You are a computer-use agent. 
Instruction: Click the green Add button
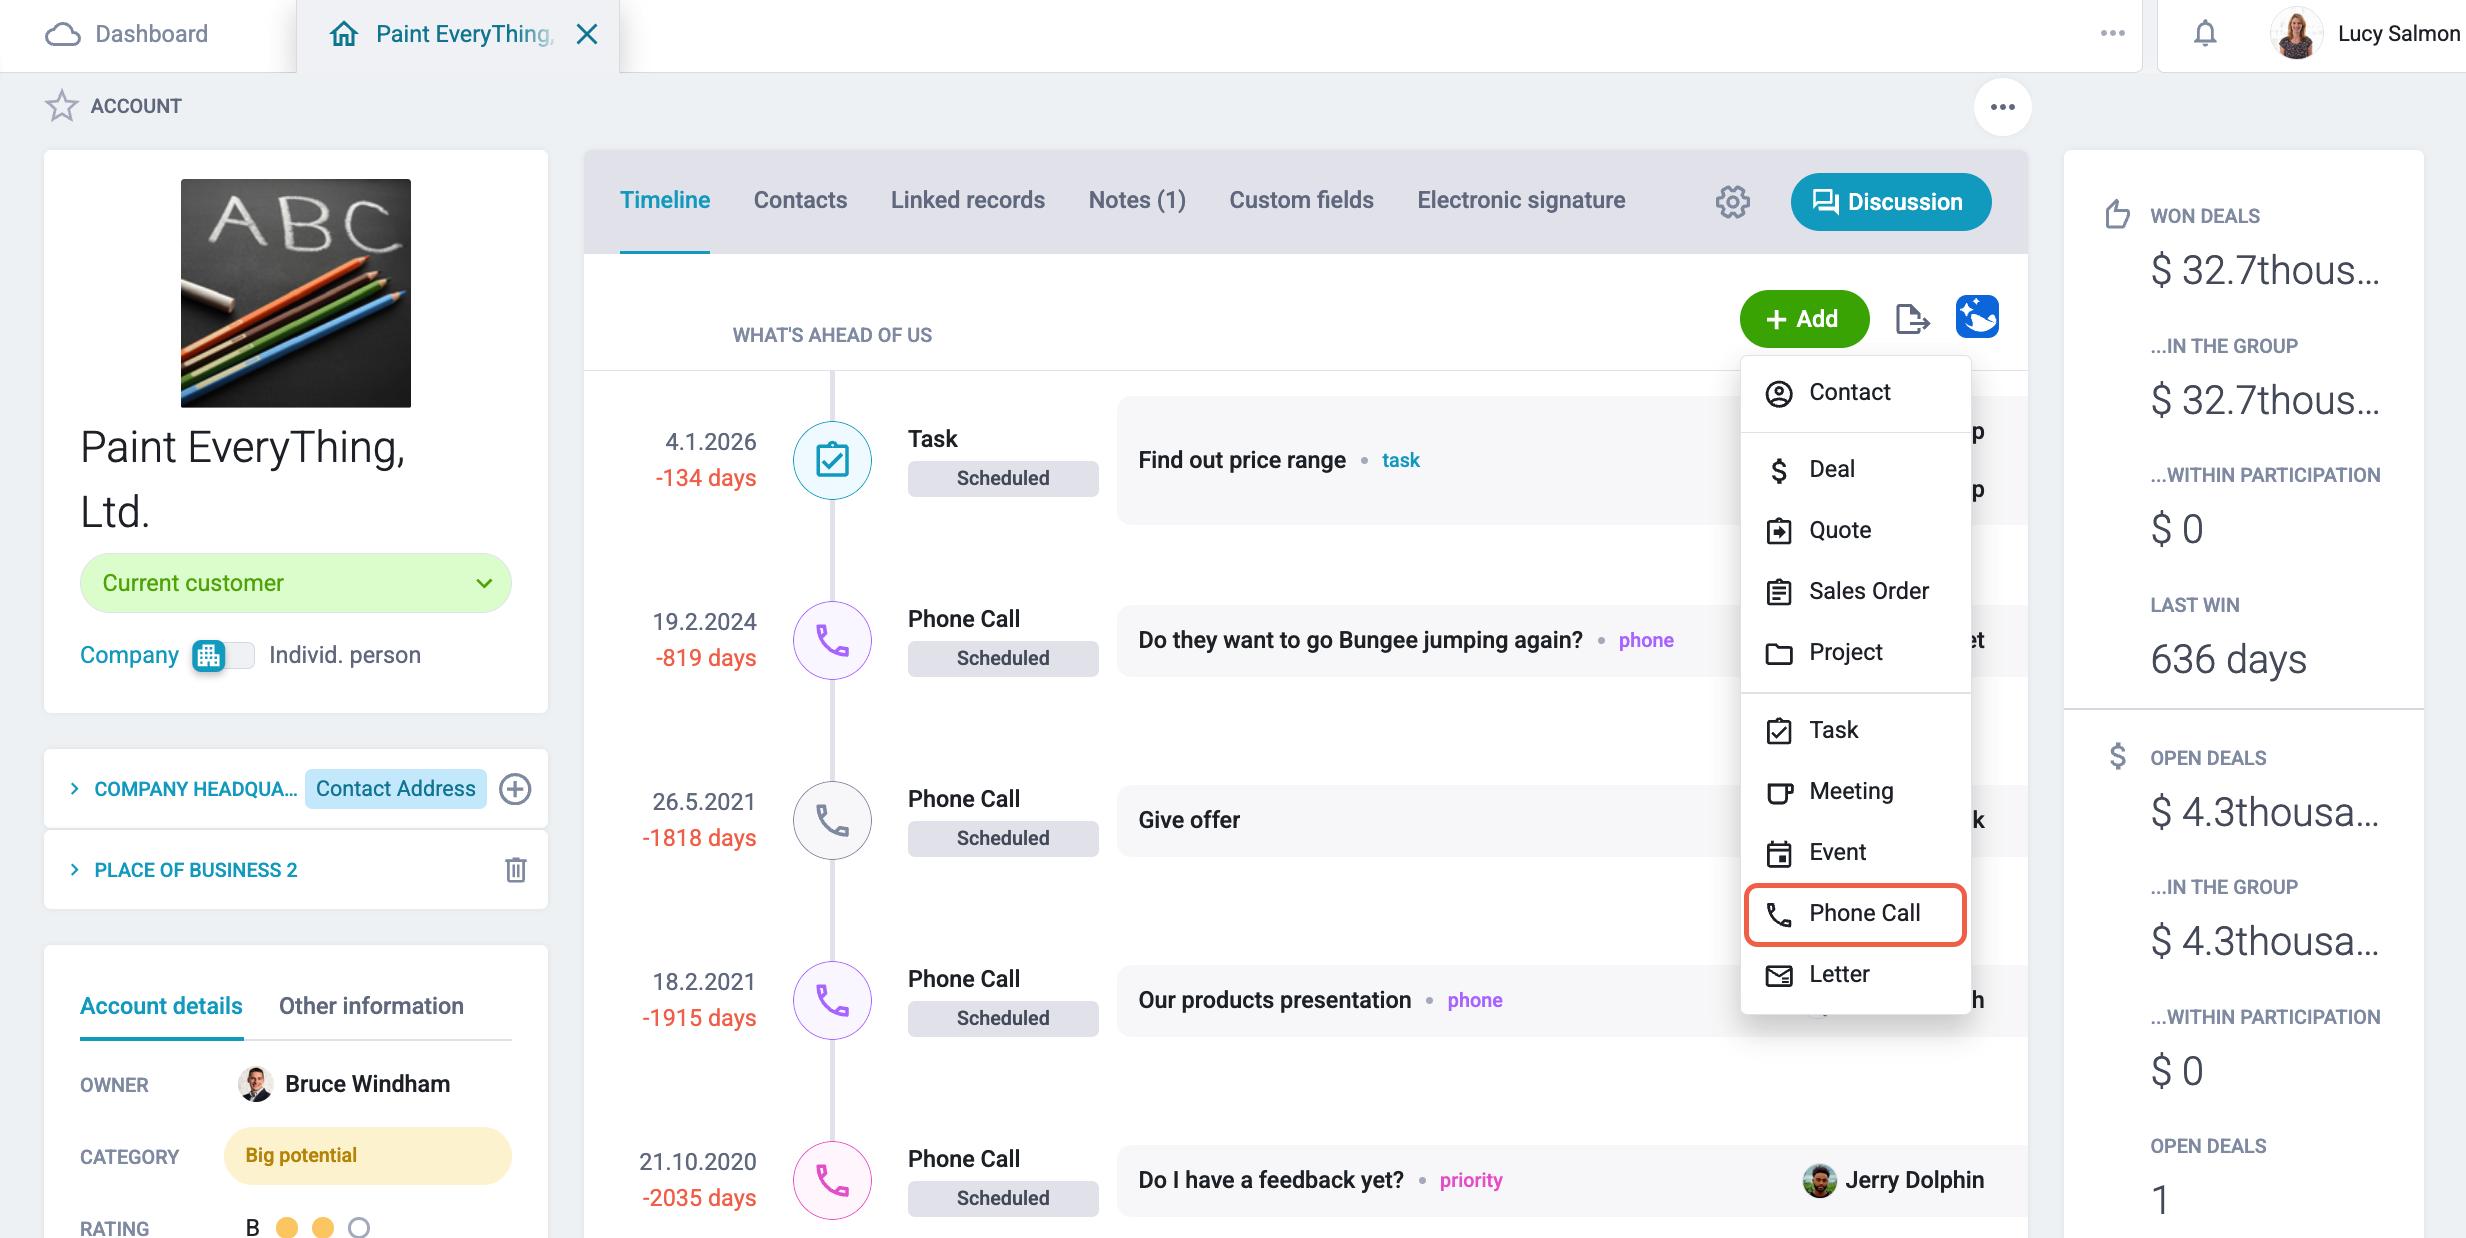1804,319
